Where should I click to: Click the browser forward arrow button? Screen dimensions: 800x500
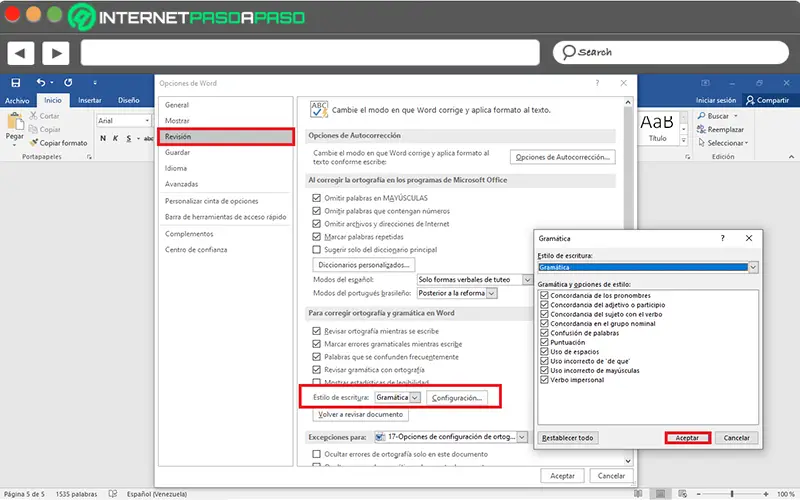(56, 53)
